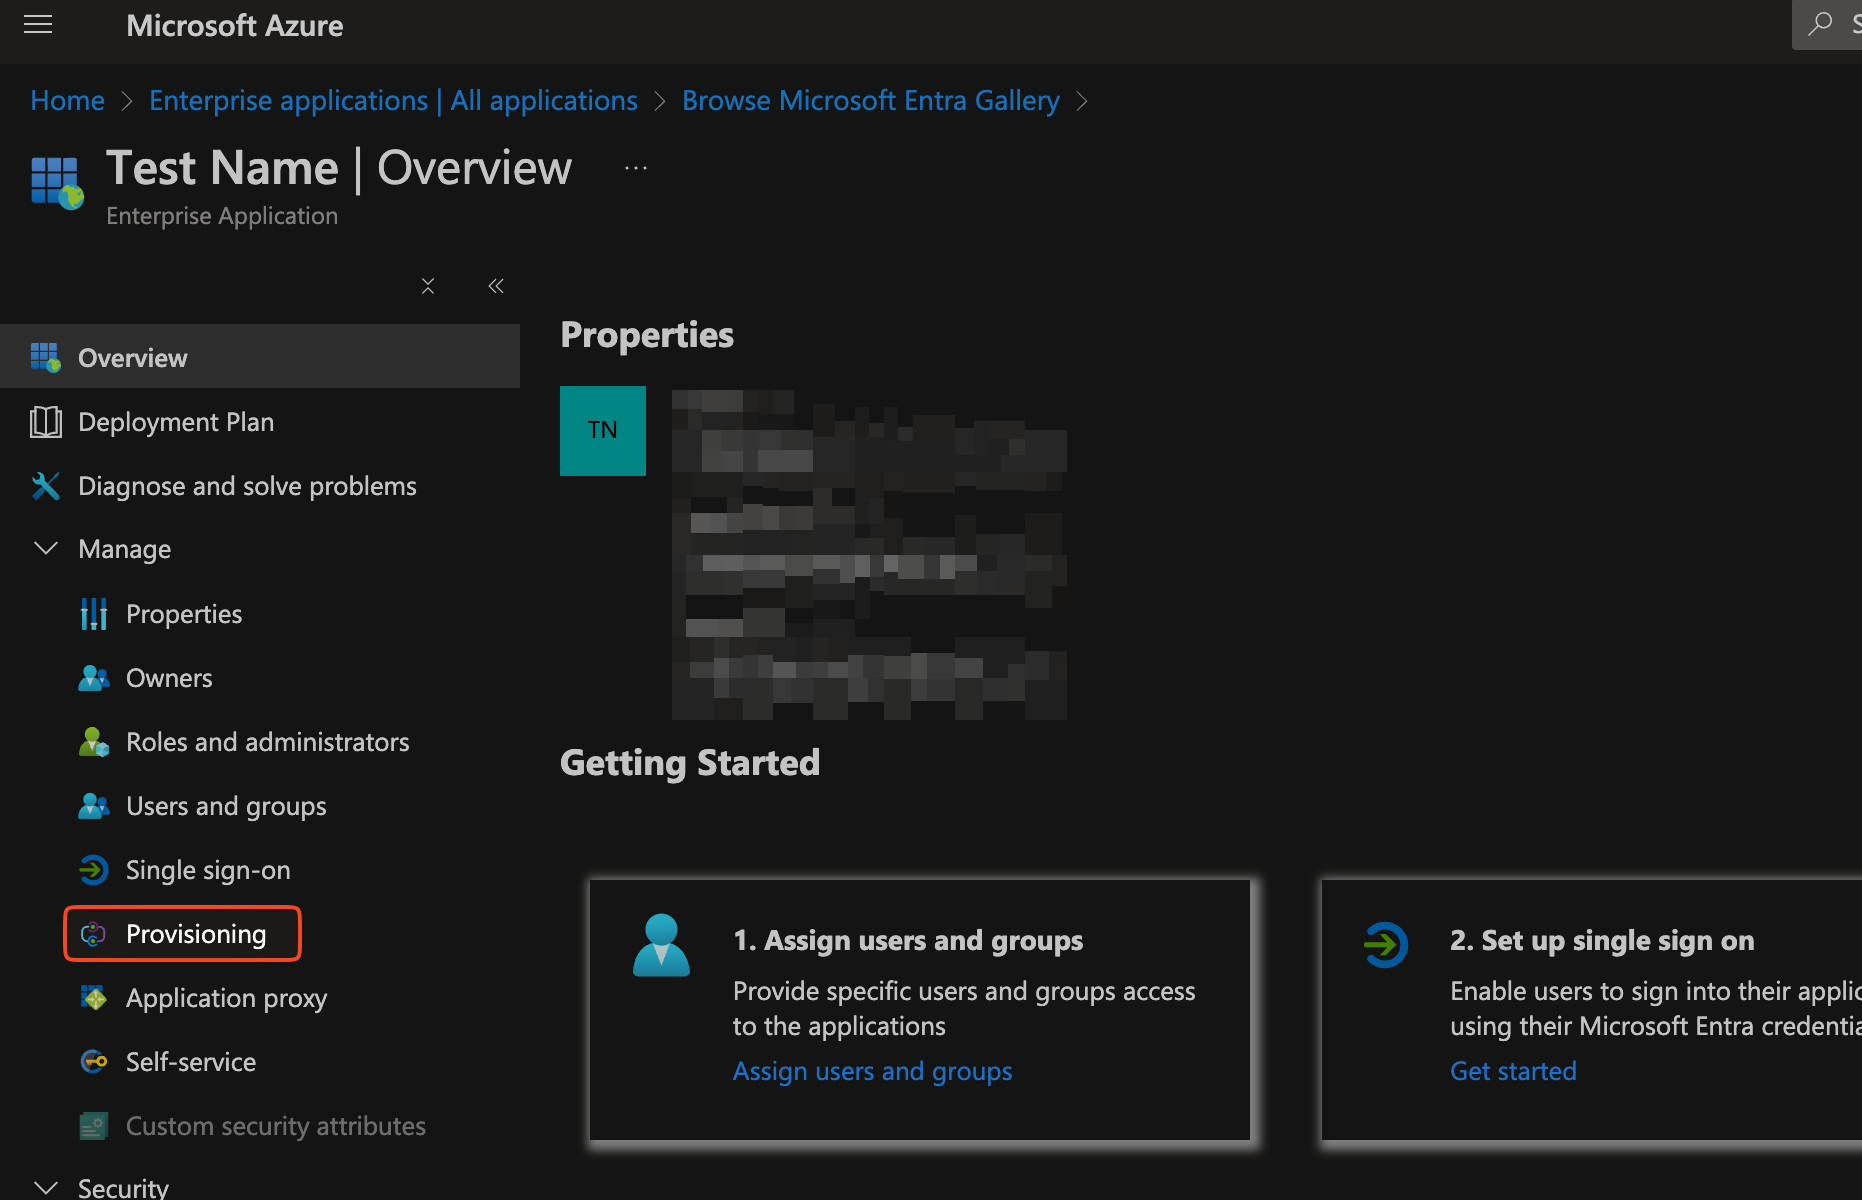1862x1200 pixels.
Task: Collapse the sidebar with double chevron
Action: coord(496,286)
